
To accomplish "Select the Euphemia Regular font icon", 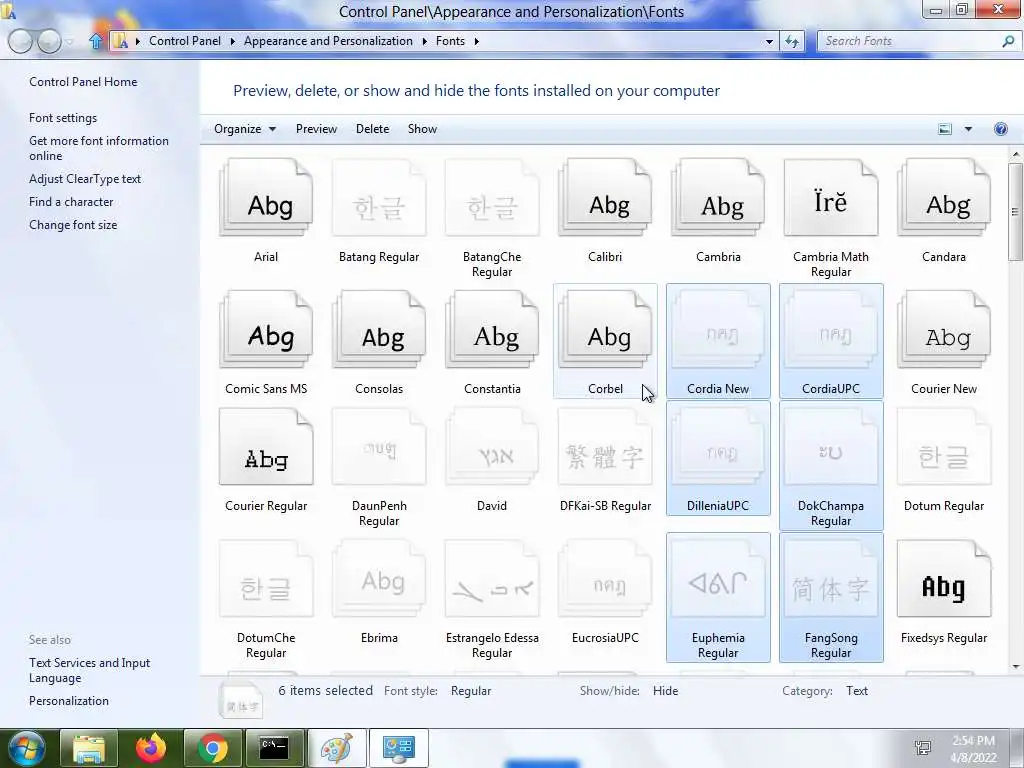I will 718,579.
